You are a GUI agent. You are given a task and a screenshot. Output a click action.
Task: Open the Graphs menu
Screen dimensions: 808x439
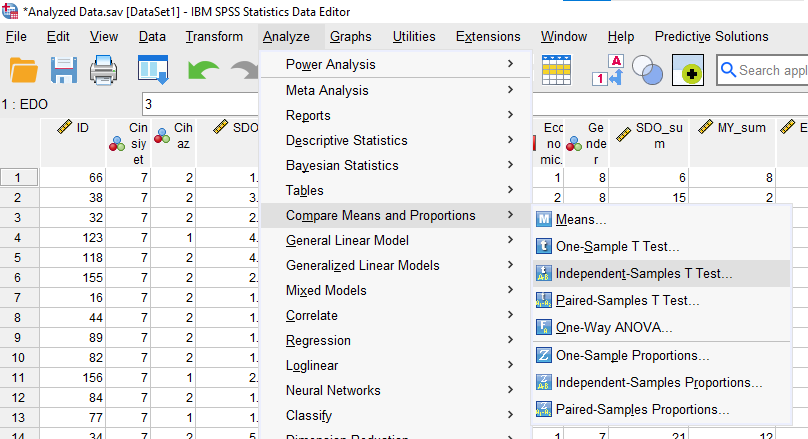(x=350, y=37)
